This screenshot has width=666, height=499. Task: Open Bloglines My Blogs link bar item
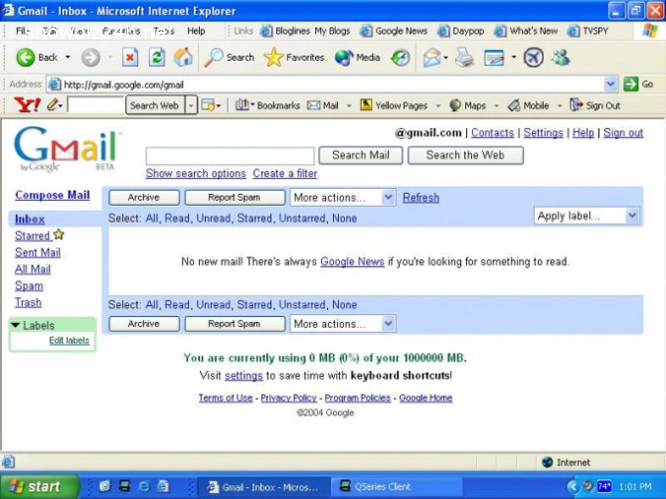[x=305, y=31]
